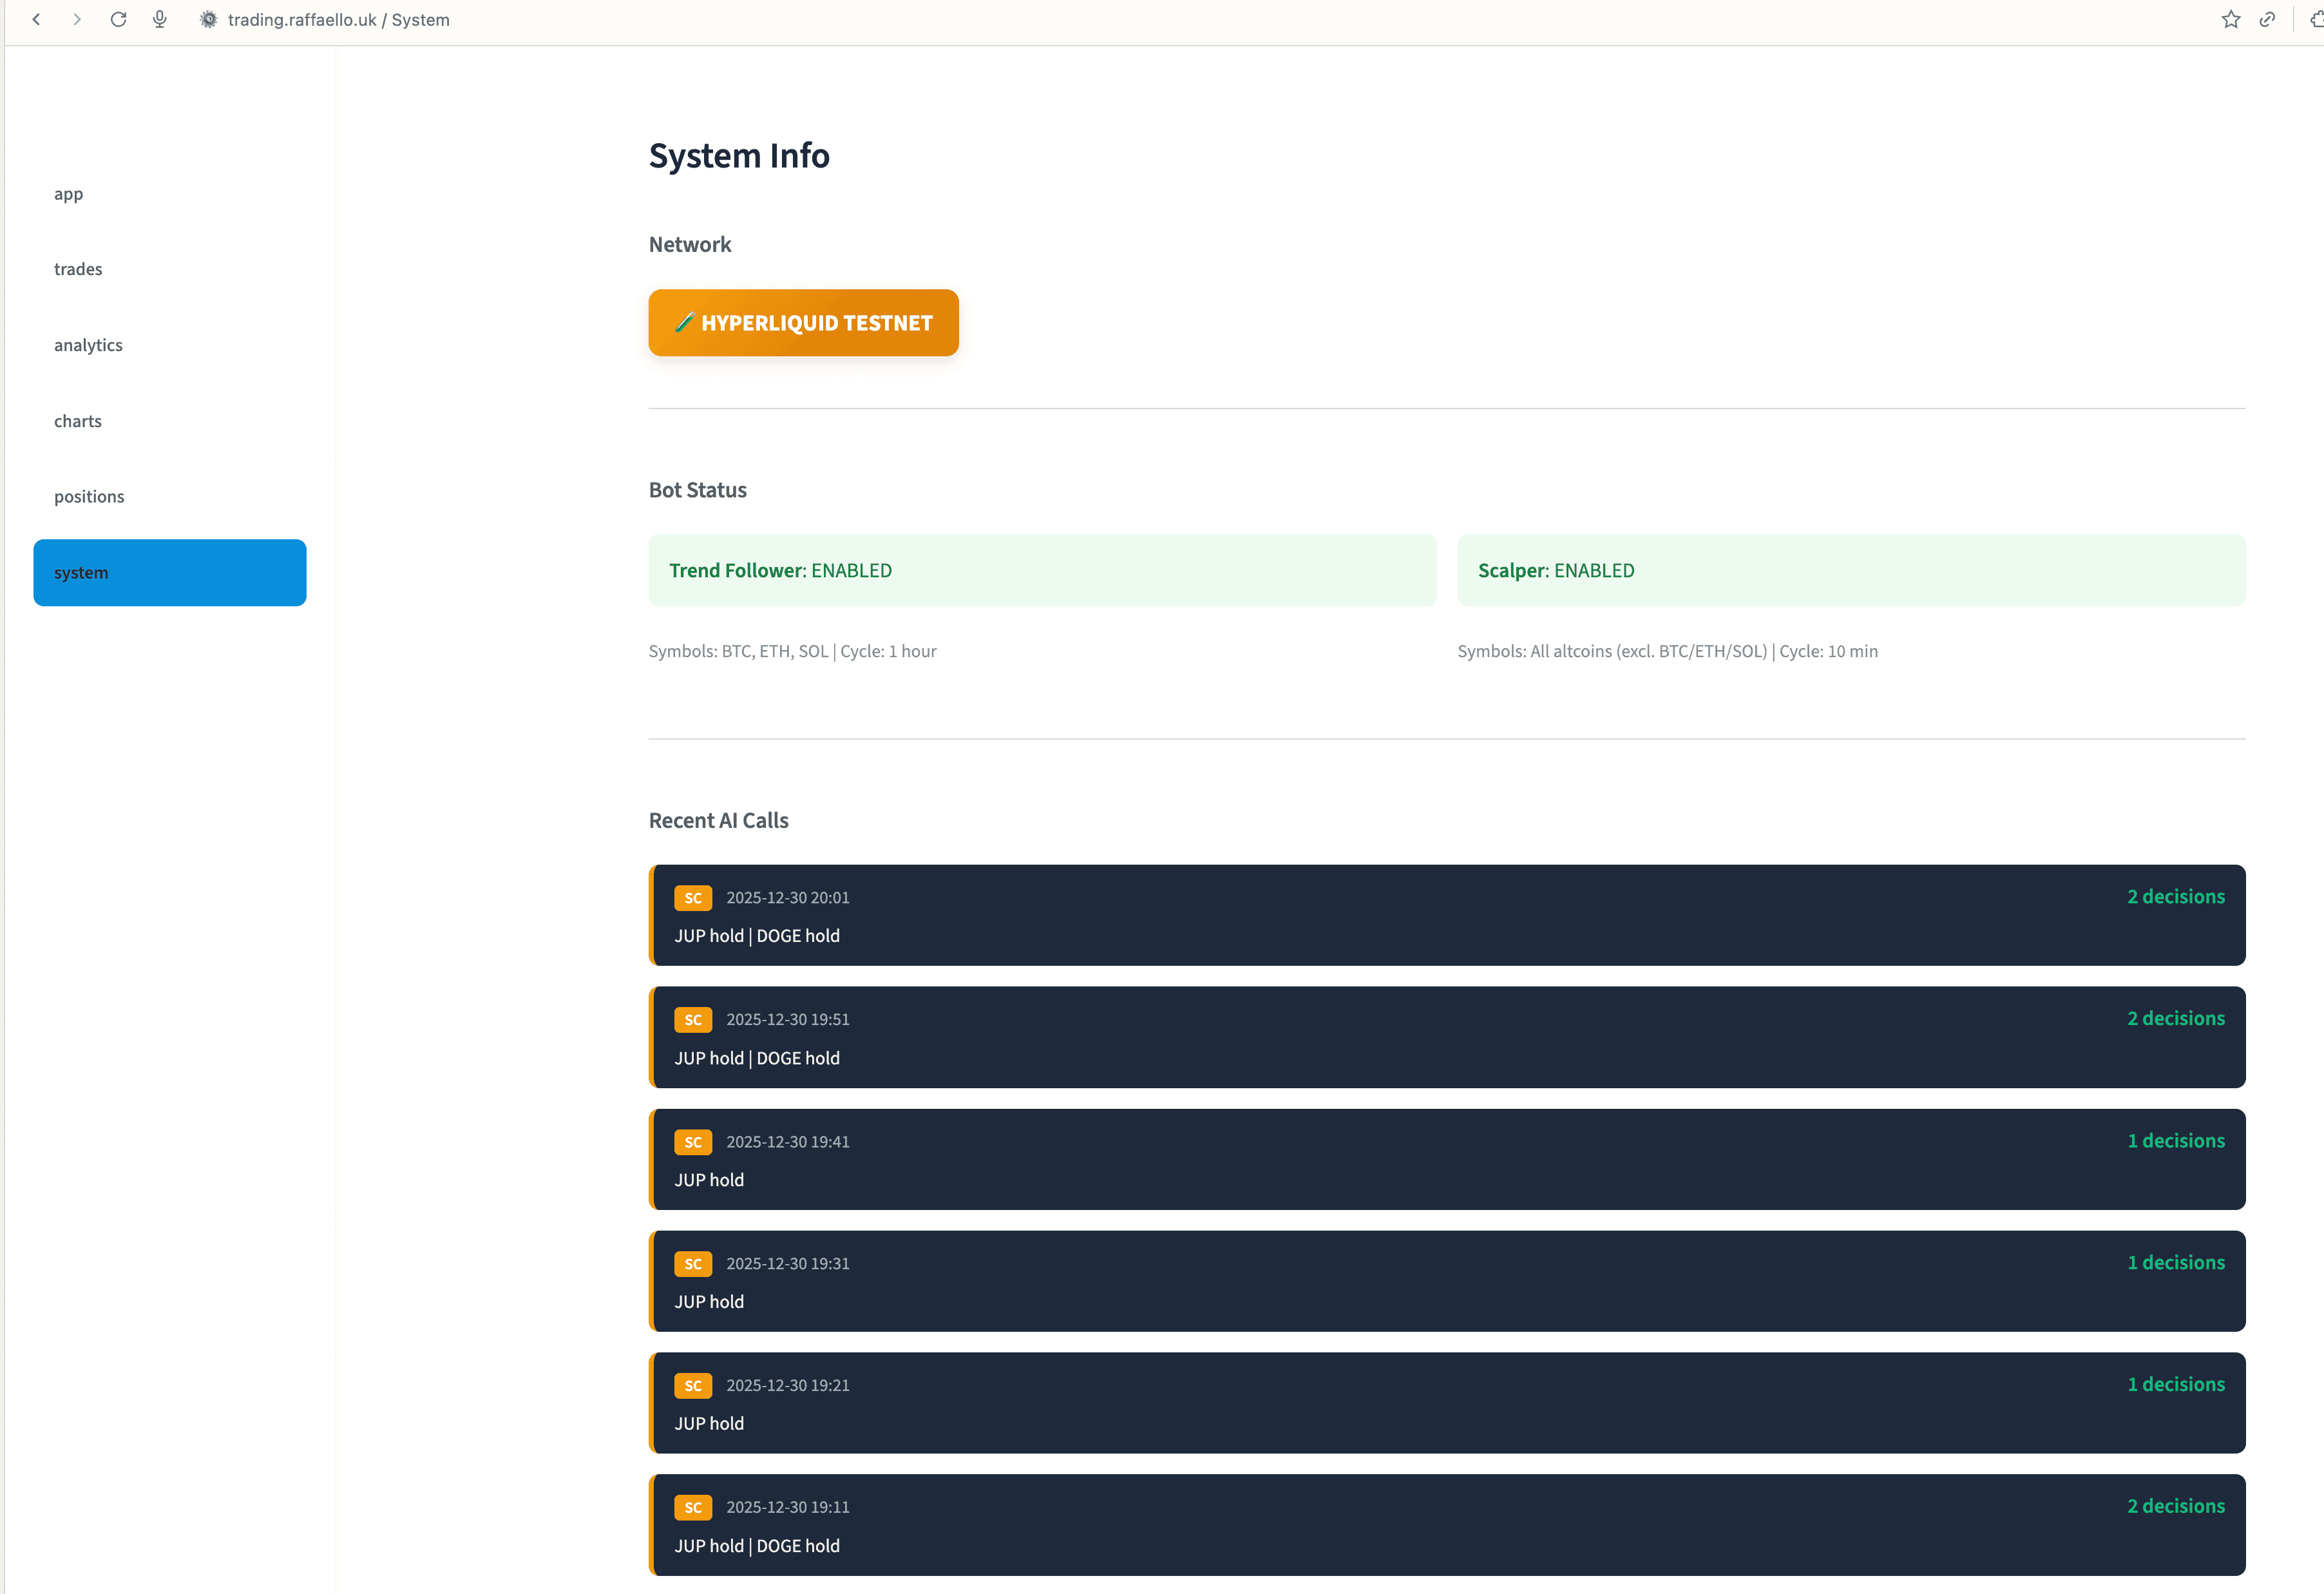Click 'JUP hold' text in the 19:21 call
The height and width of the screenshot is (1594, 2324).
pyautogui.click(x=709, y=1424)
